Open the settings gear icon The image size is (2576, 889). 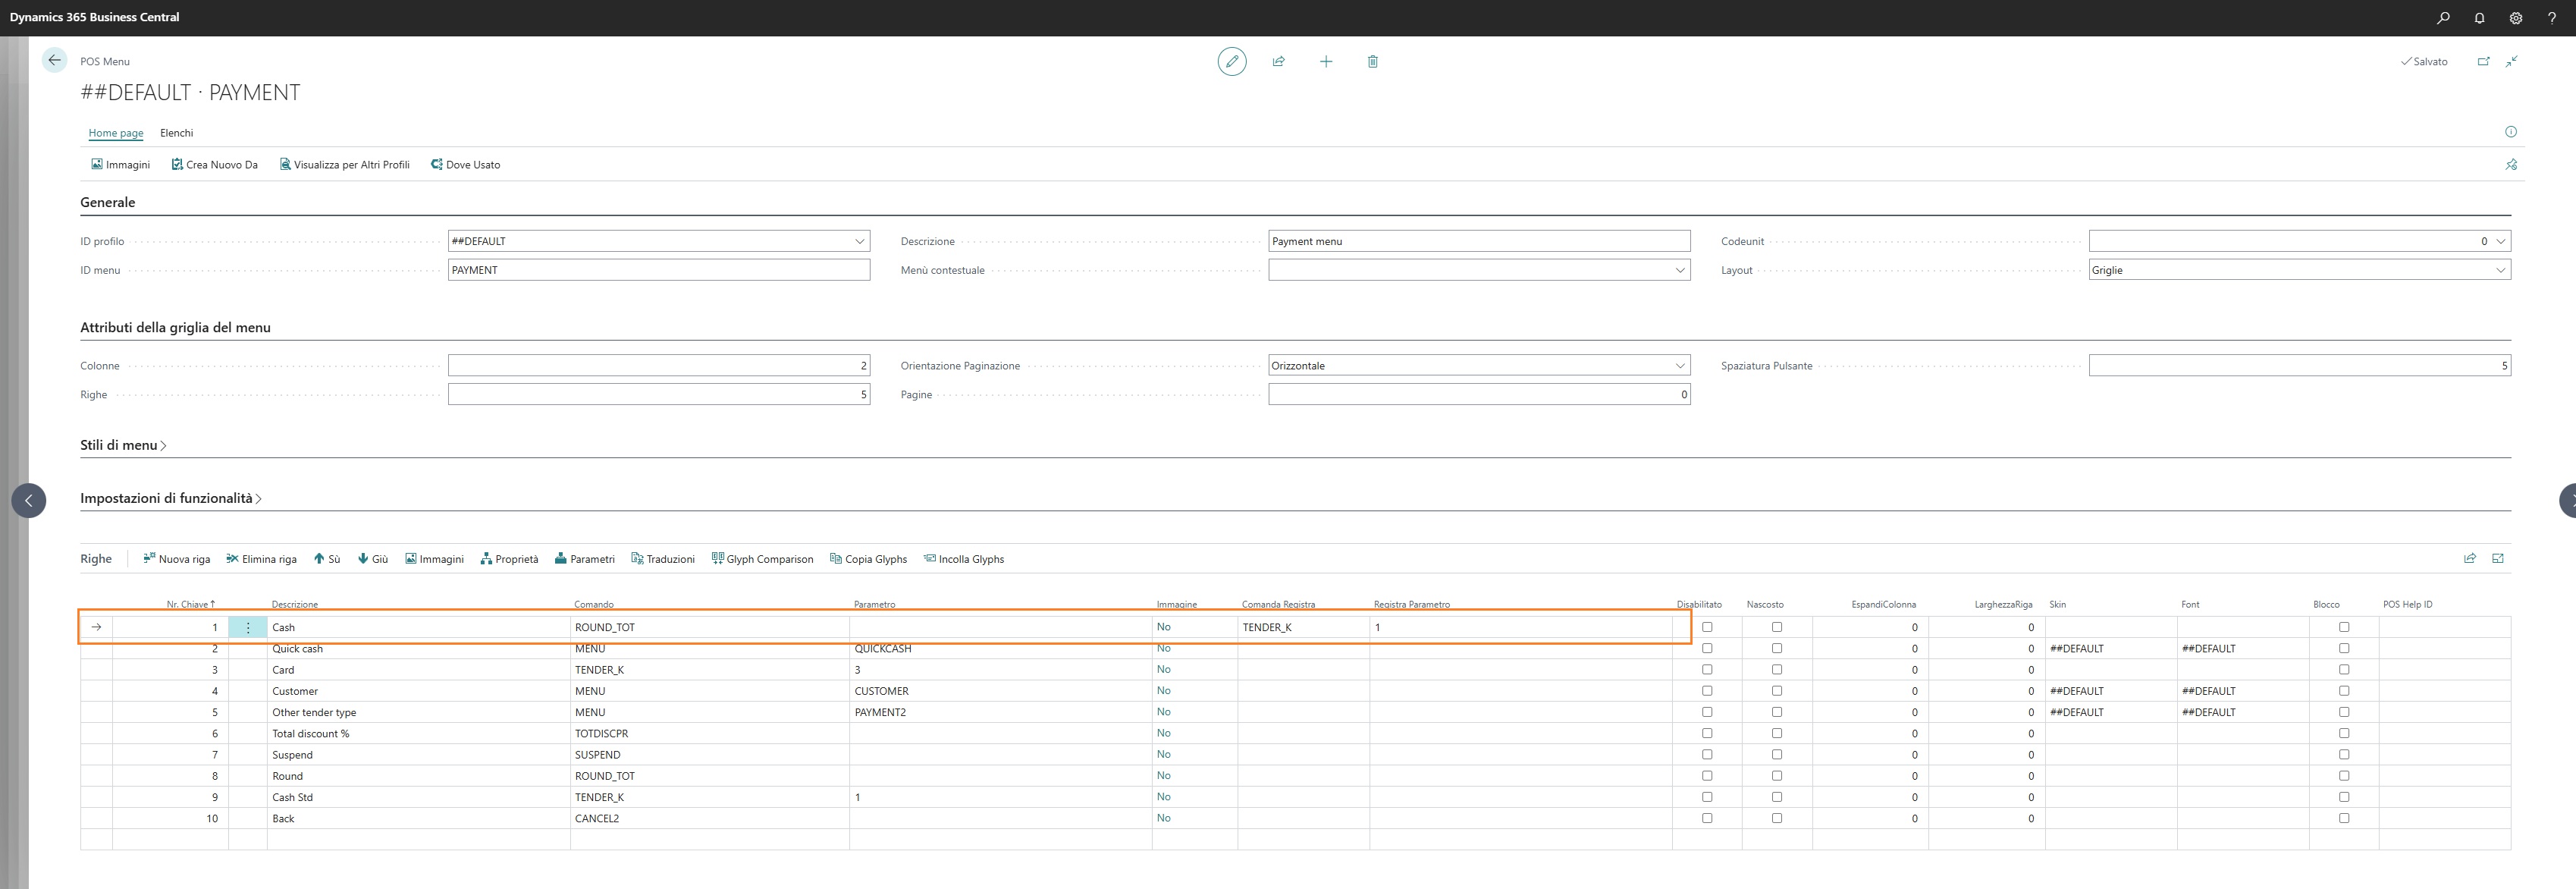[x=2515, y=17]
